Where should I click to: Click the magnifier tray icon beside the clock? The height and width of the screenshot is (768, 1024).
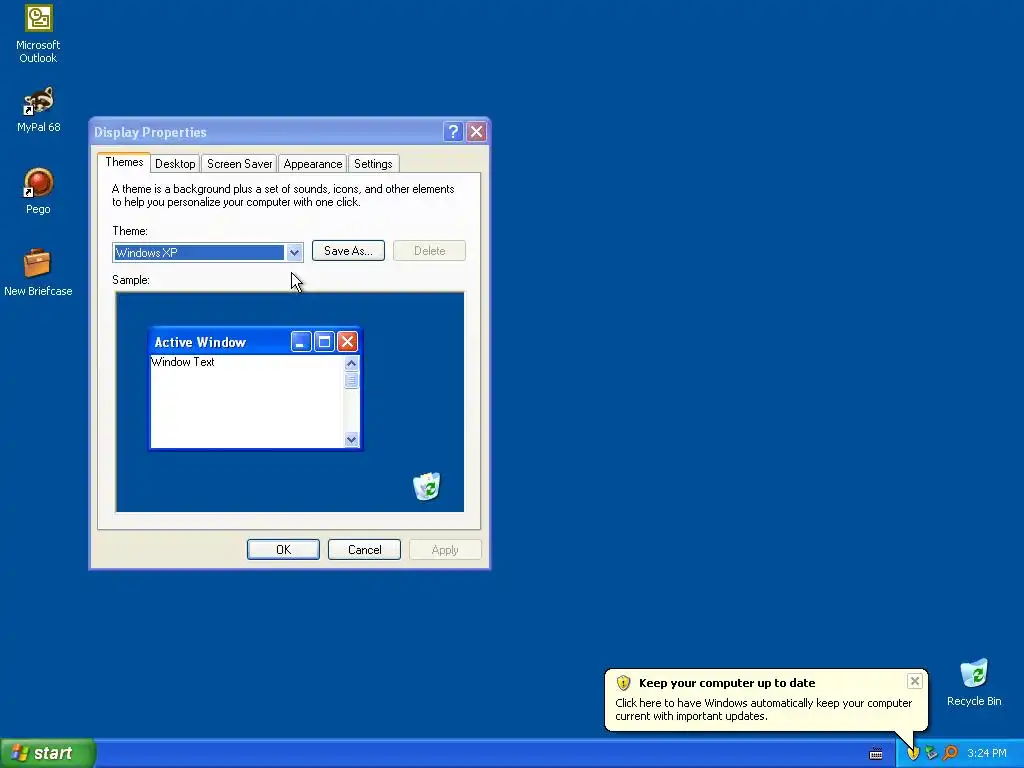950,753
